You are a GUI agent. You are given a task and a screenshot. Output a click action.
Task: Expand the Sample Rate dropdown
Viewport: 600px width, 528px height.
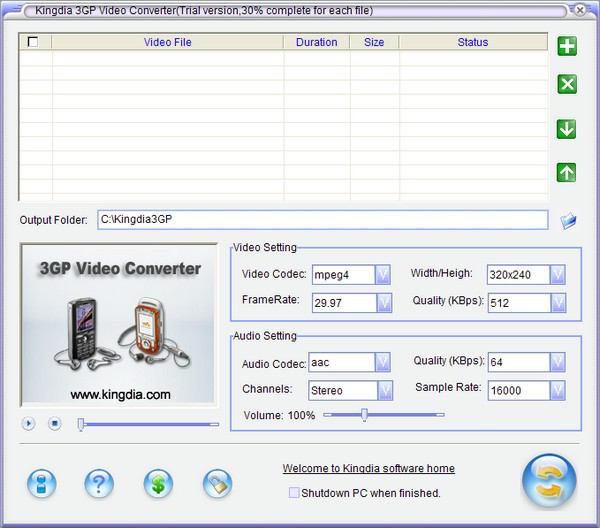tap(558, 391)
